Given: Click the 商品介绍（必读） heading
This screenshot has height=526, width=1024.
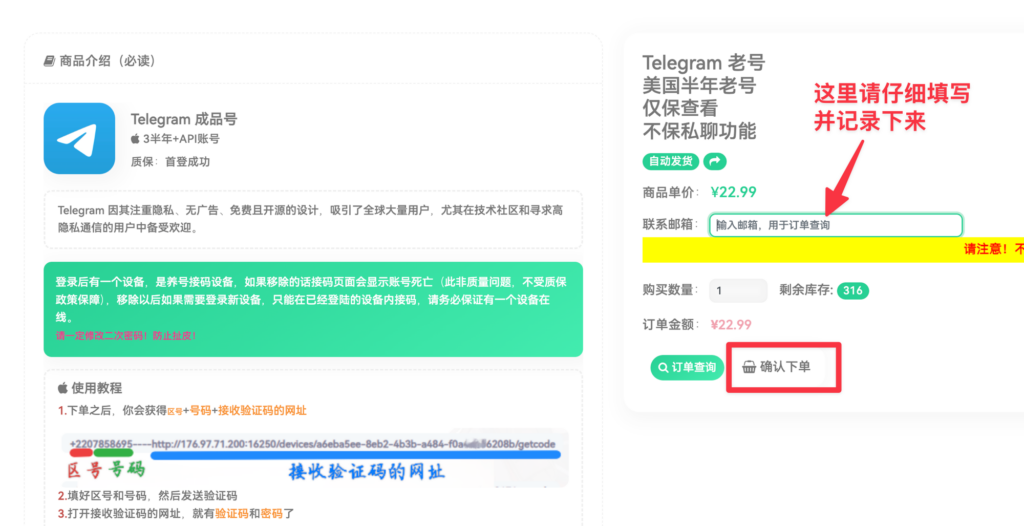Looking at the screenshot, I should click(x=108, y=61).
